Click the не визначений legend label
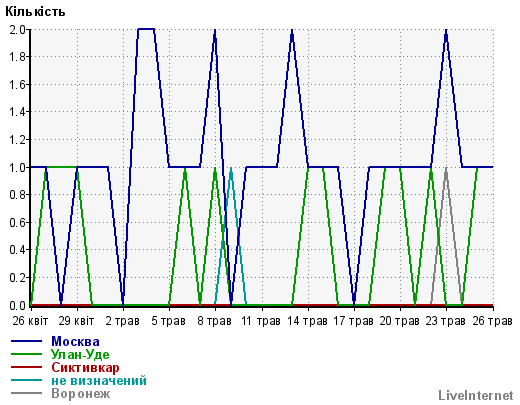This screenshot has width=520, height=405. coord(99,380)
